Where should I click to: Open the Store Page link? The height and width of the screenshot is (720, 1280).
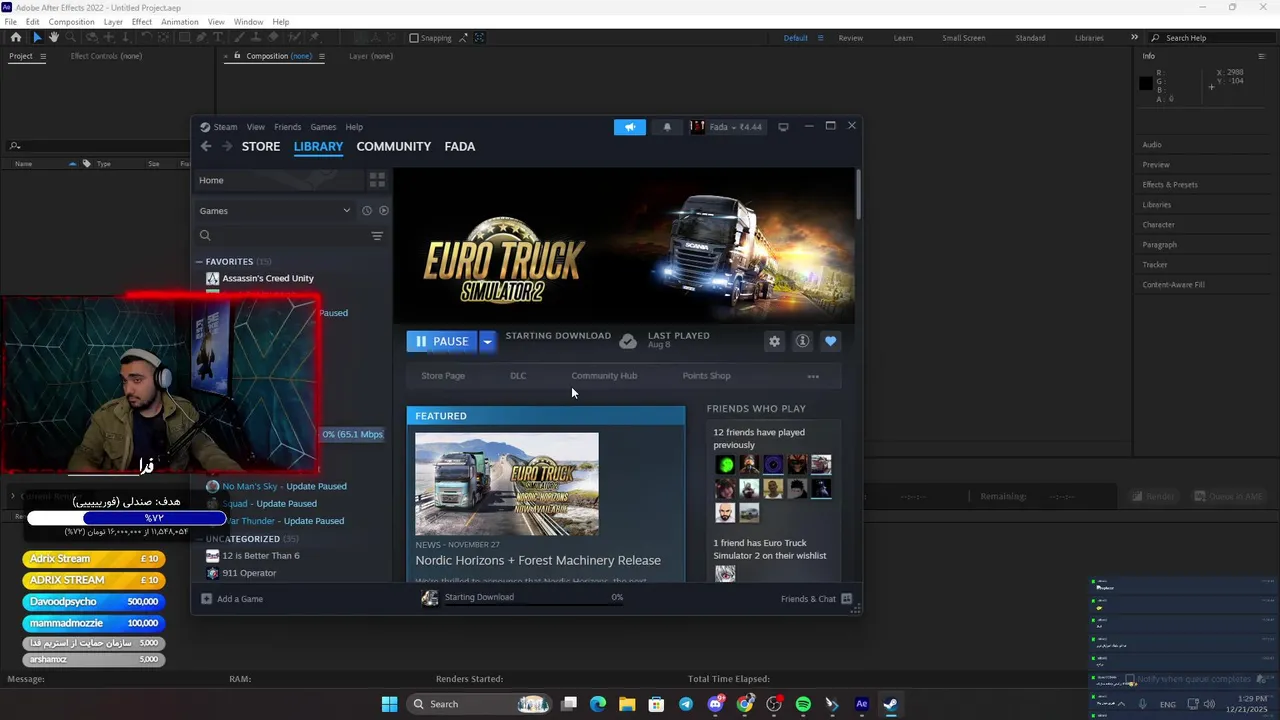tap(443, 376)
